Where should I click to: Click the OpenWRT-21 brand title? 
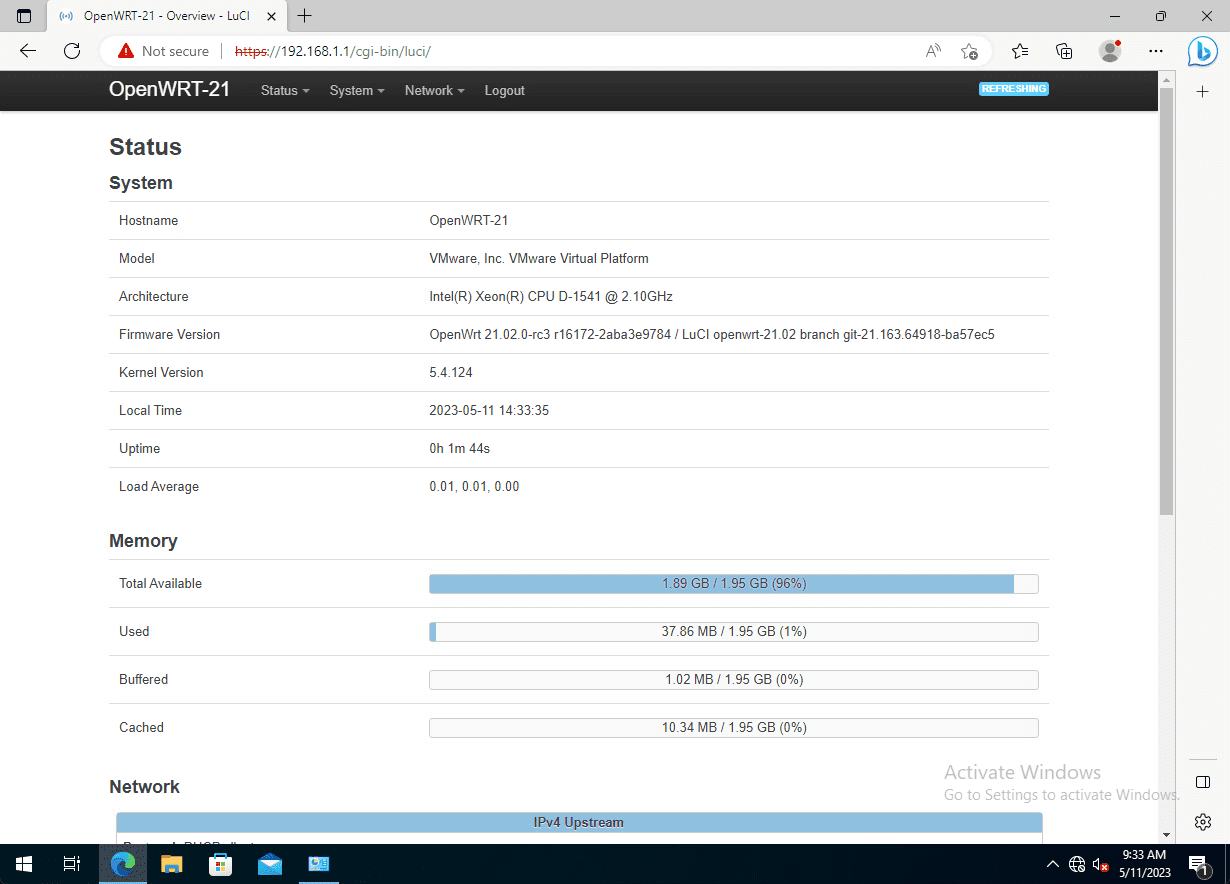tap(170, 89)
